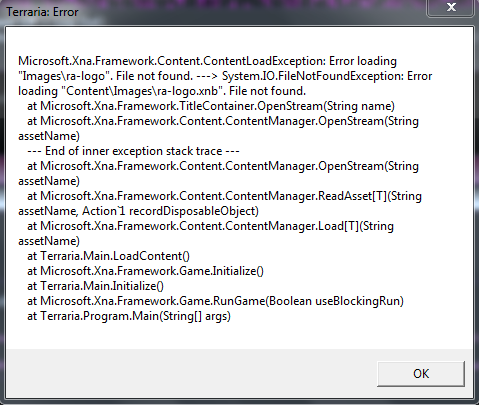
Task: Click the ContentManager.OpenStream line after inner exception
Action: (x=223, y=166)
